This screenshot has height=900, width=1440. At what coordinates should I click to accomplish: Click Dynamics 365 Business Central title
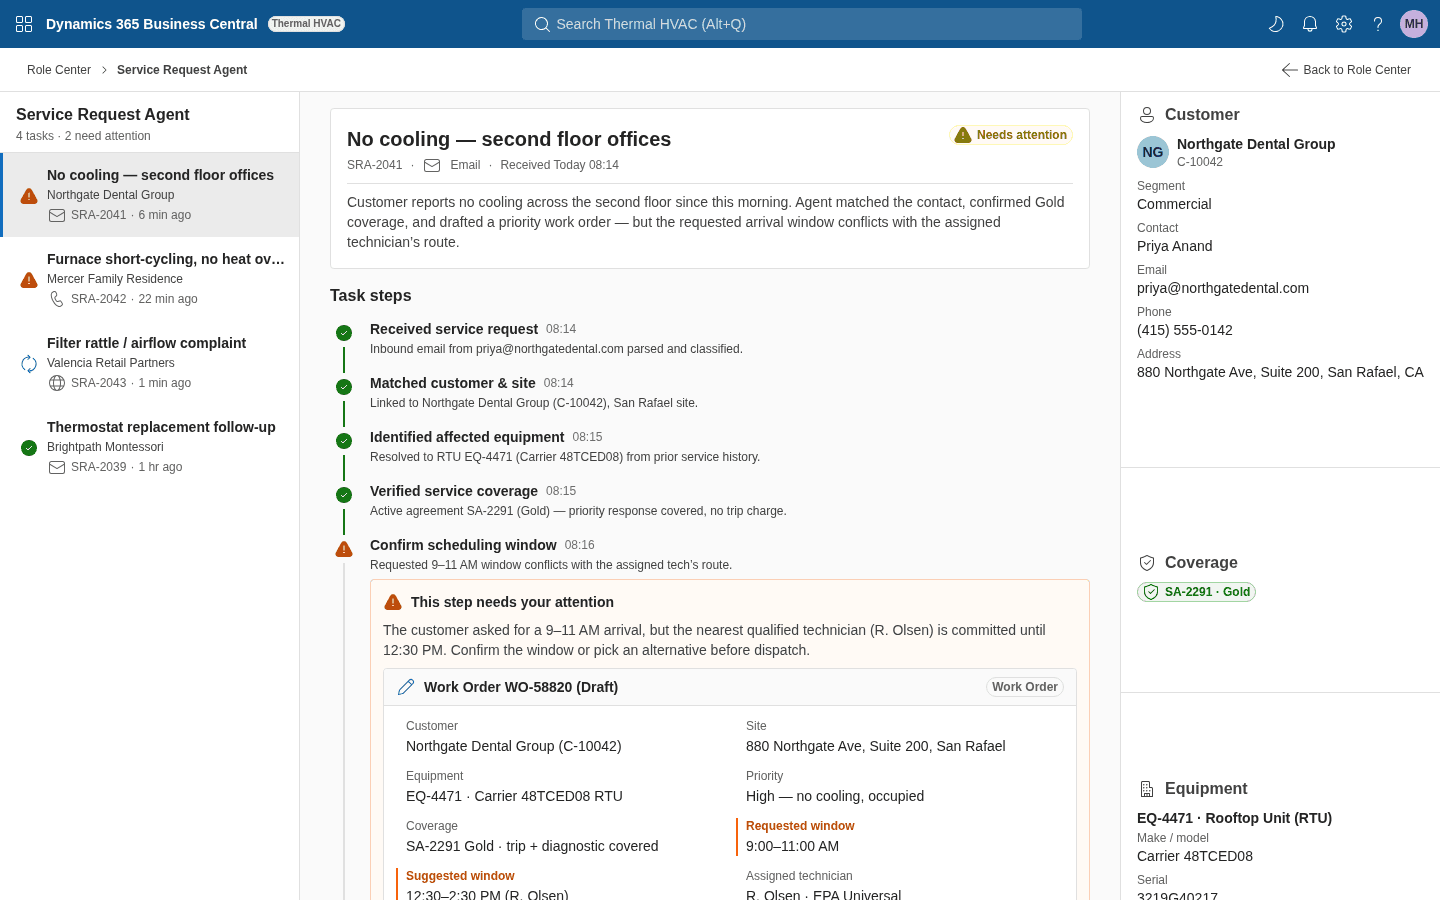coord(152,24)
